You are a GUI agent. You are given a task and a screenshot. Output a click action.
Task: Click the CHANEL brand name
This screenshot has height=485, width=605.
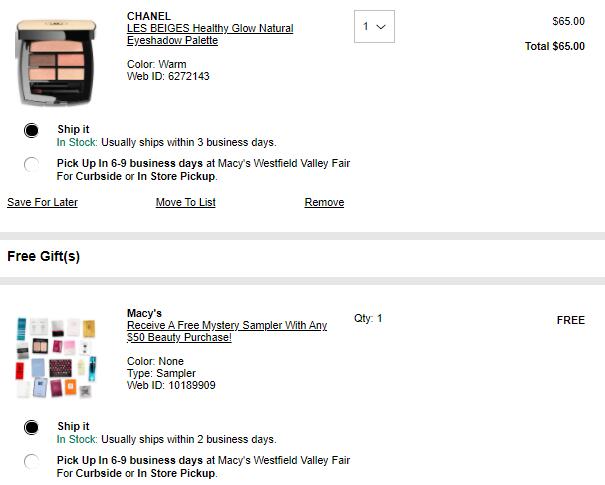[149, 16]
